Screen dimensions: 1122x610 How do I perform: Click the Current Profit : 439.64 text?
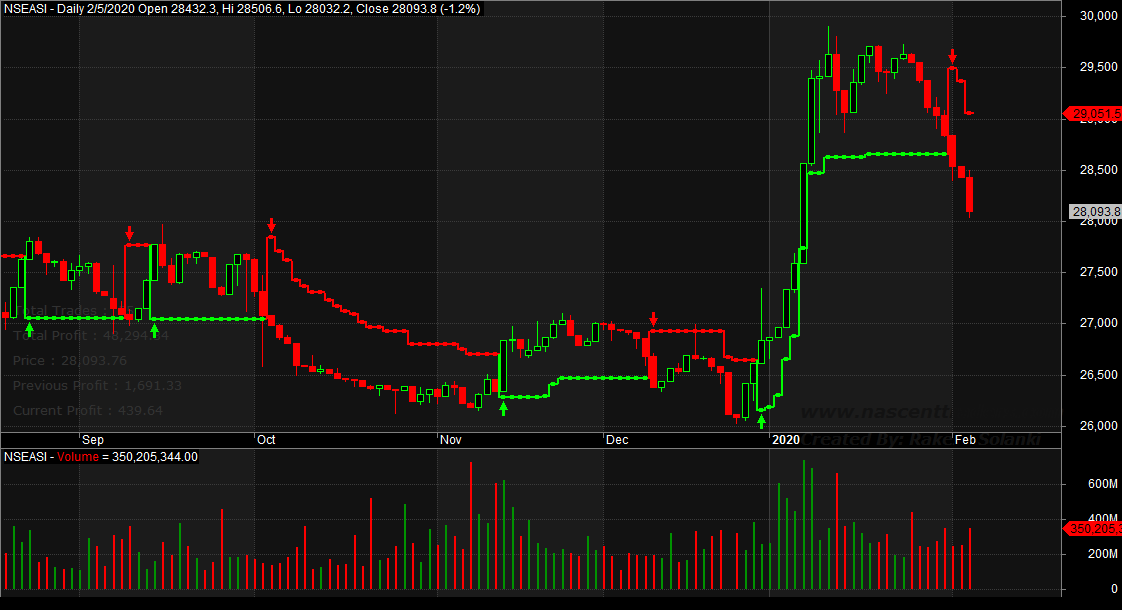[x=88, y=411]
